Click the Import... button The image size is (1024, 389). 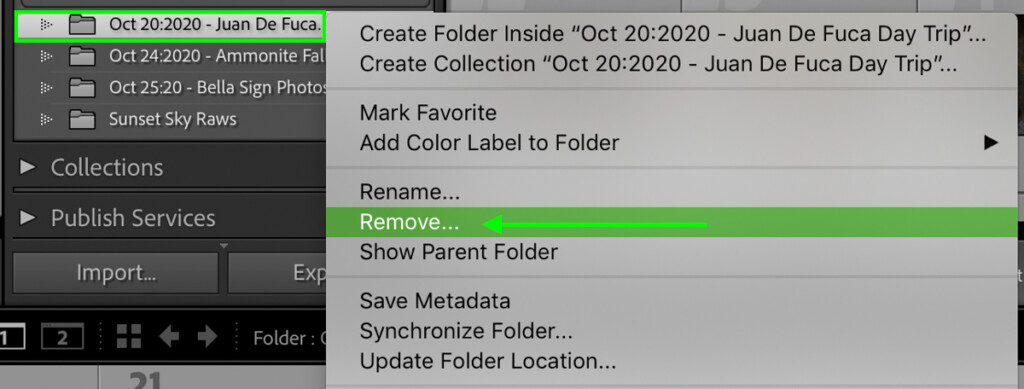pos(116,272)
